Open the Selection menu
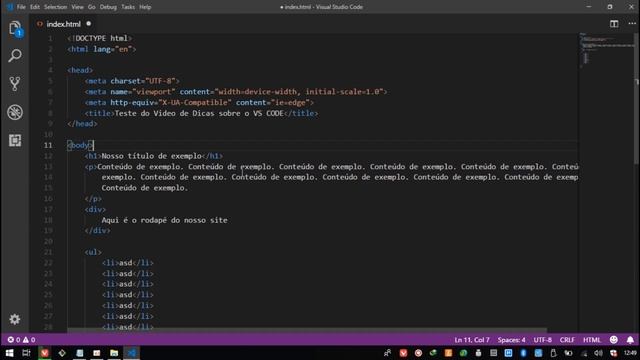This screenshot has width=640, height=360. pos(56,7)
